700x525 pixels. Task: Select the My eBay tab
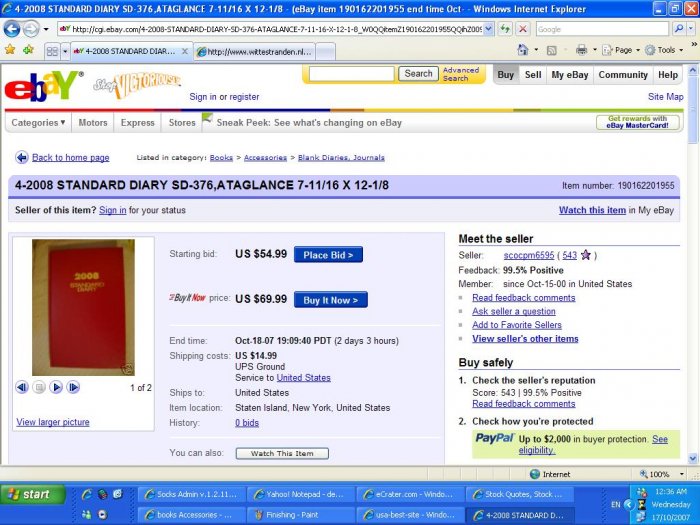coord(570,75)
